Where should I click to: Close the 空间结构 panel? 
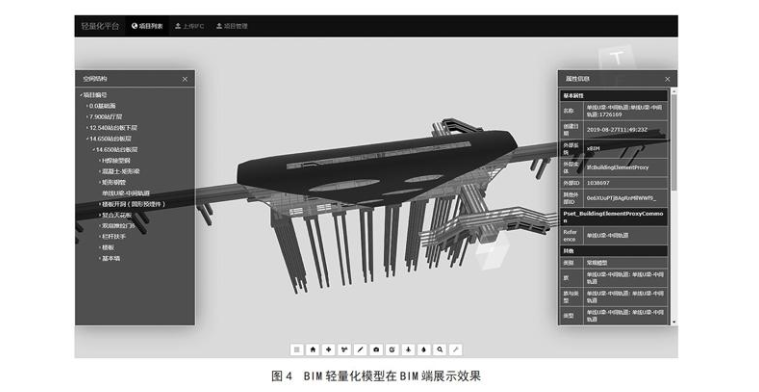pos(184,79)
